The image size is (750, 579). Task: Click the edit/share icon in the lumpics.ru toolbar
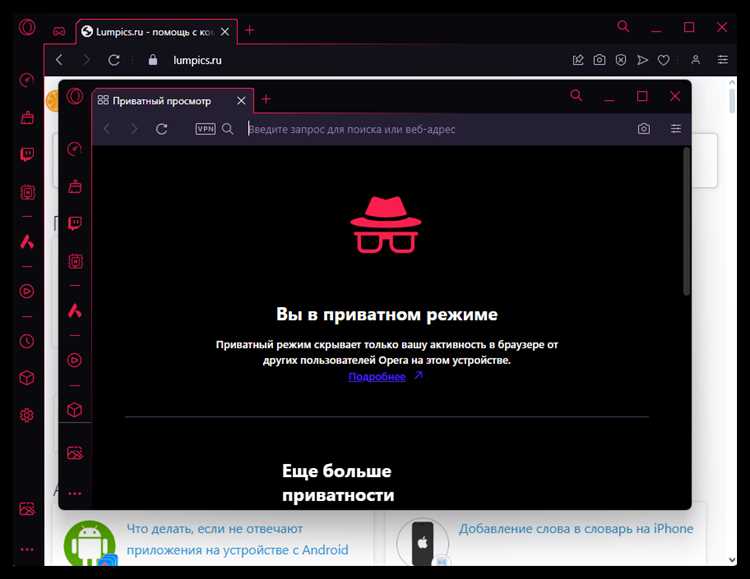click(x=578, y=60)
